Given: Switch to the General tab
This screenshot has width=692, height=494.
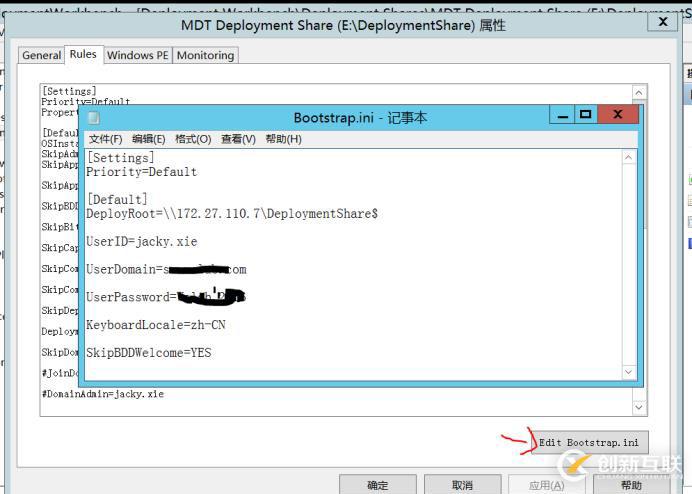Looking at the screenshot, I should pyautogui.click(x=41, y=55).
